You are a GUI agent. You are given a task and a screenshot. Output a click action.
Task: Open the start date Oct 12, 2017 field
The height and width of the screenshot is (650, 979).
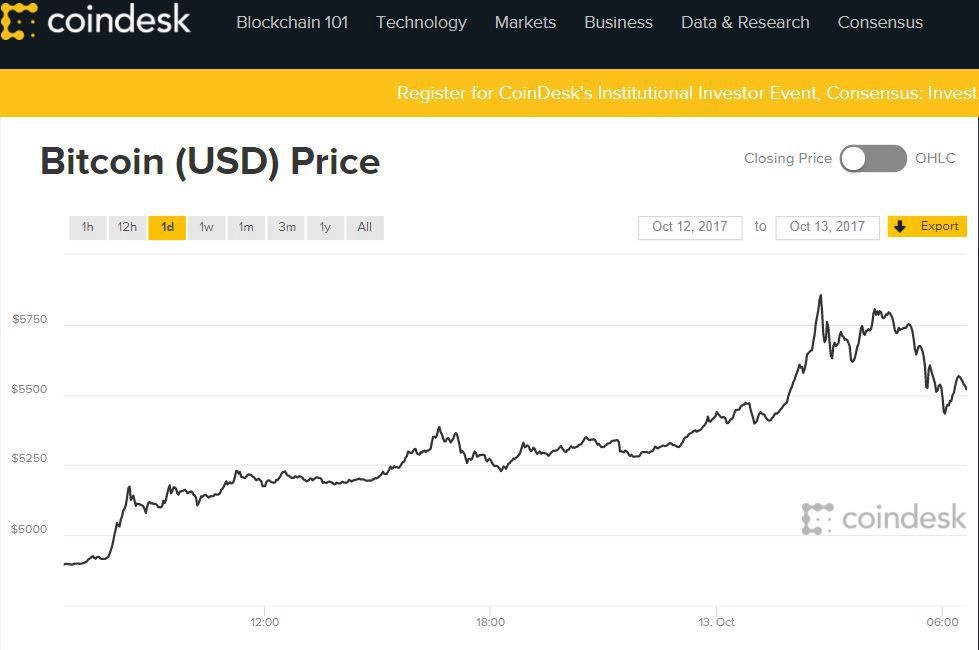coord(690,227)
